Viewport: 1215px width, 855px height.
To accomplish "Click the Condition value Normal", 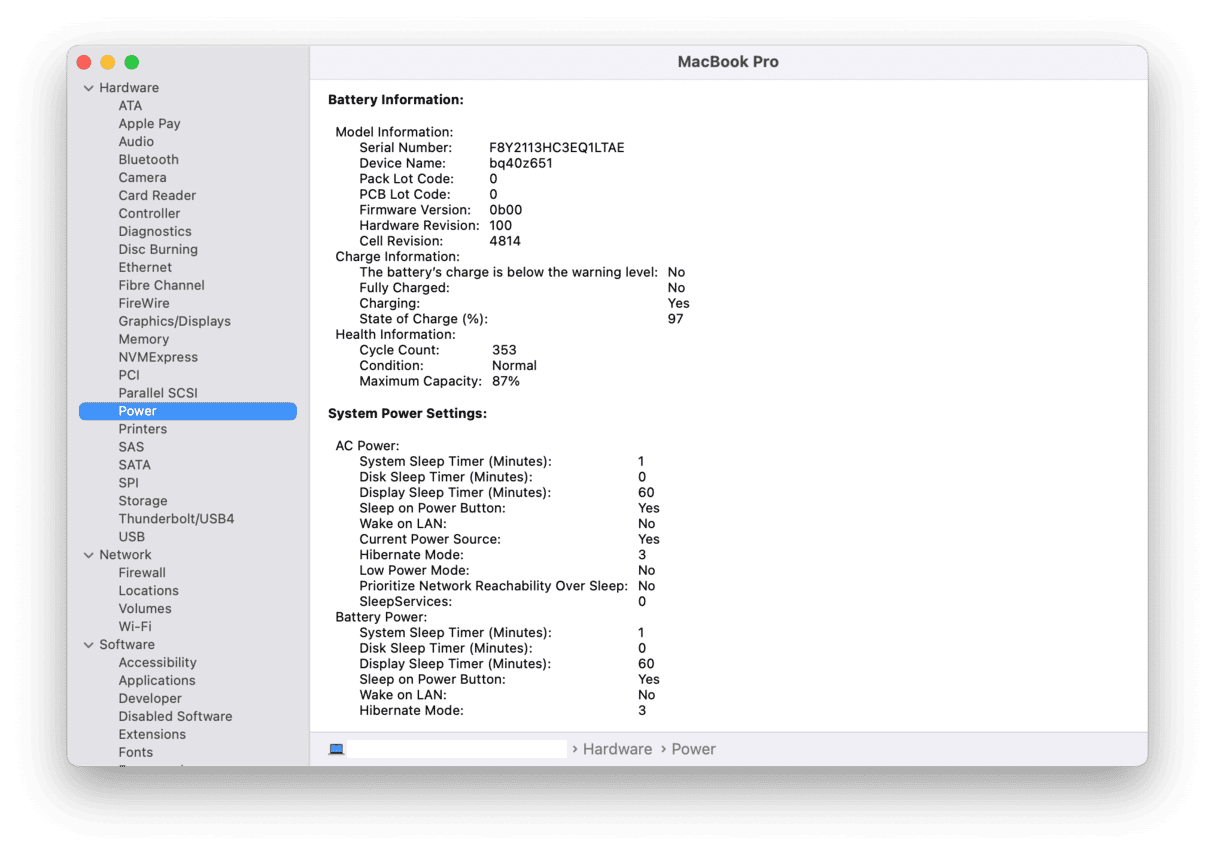I will coord(515,366).
